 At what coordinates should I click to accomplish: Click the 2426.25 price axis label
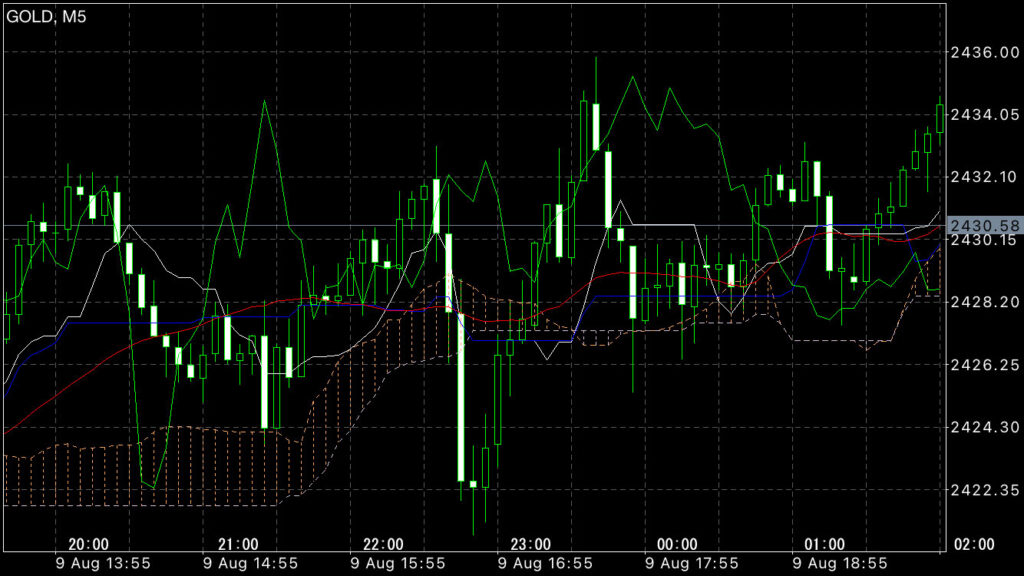point(985,365)
